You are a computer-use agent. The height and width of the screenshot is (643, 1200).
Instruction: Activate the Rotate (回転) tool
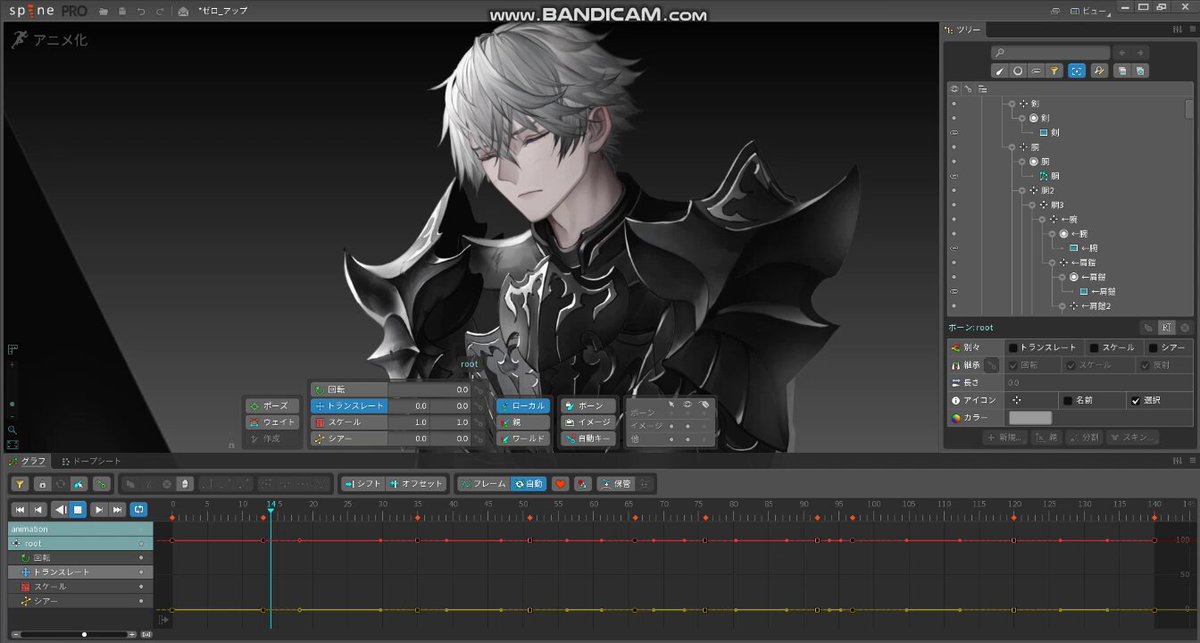348,390
